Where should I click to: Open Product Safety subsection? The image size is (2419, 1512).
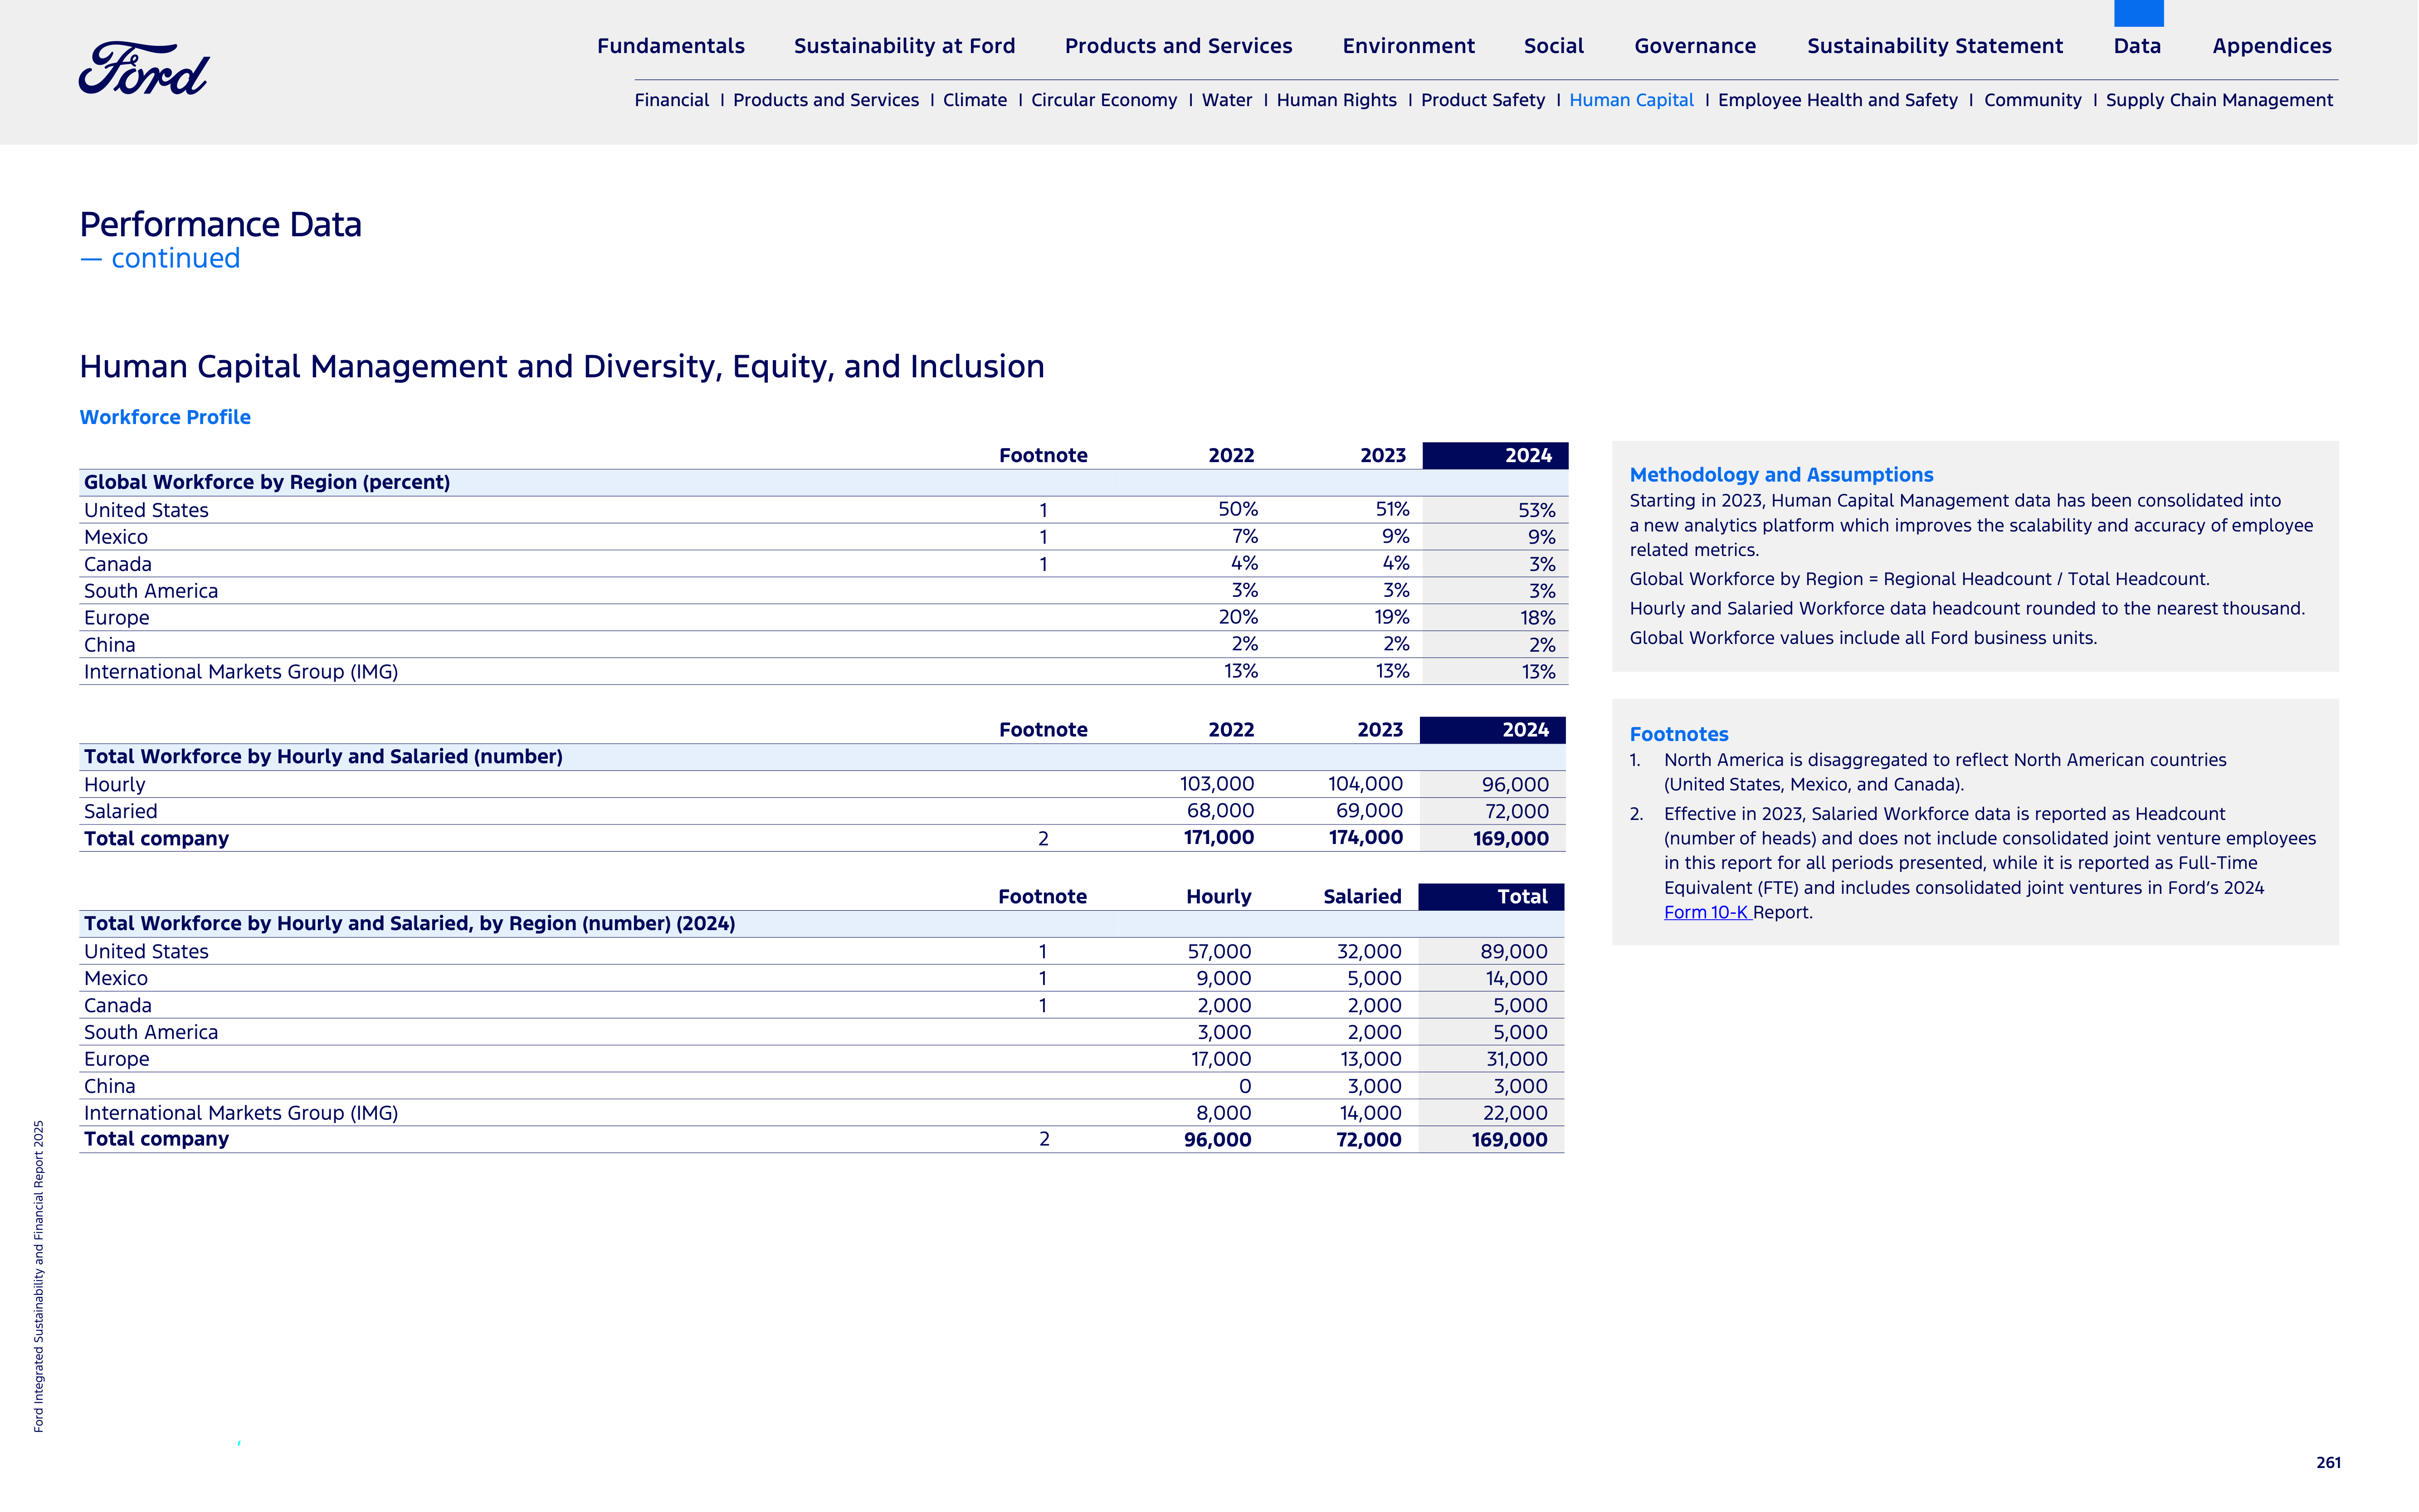tap(1482, 100)
